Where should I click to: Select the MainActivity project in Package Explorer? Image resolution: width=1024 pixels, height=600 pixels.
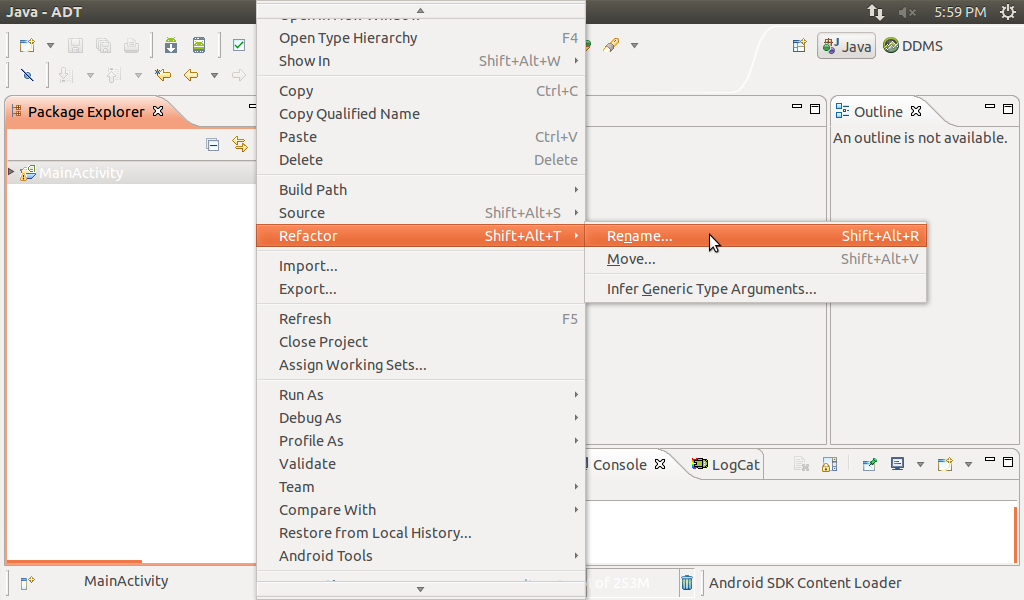pyautogui.click(x=81, y=173)
